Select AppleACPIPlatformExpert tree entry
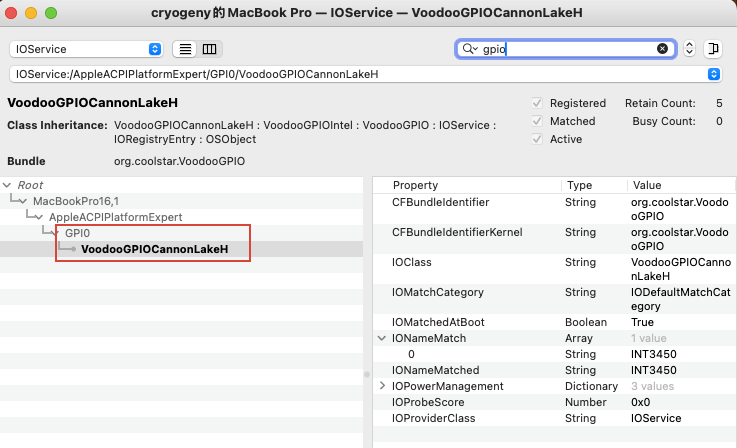 pyautogui.click(x=116, y=217)
